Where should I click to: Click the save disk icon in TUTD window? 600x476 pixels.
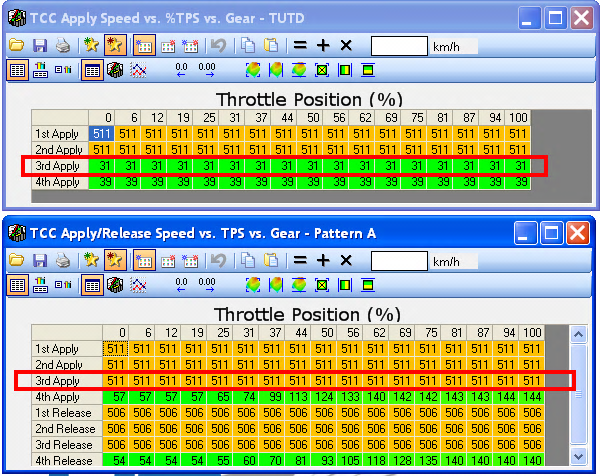(40, 46)
